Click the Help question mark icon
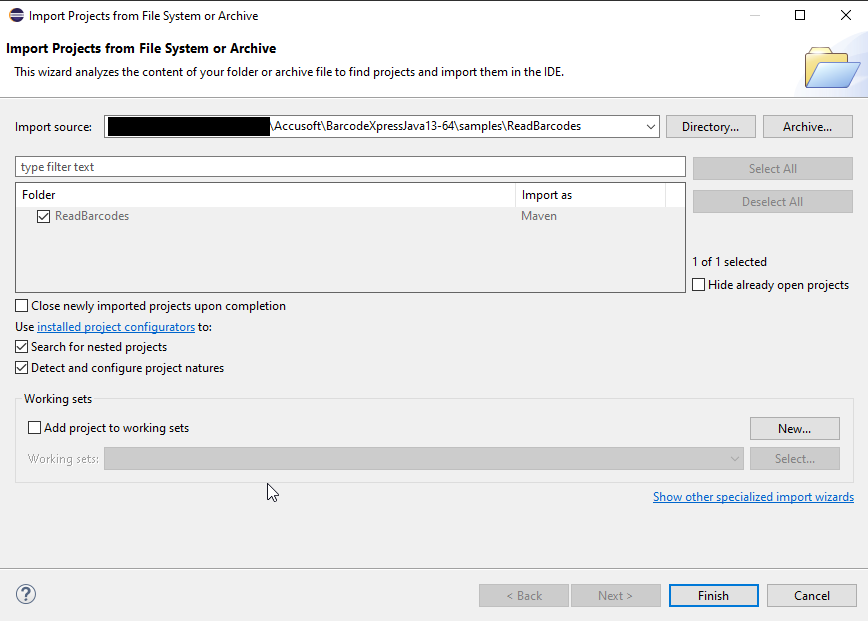868x621 pixels. click(x=25, y=594)
